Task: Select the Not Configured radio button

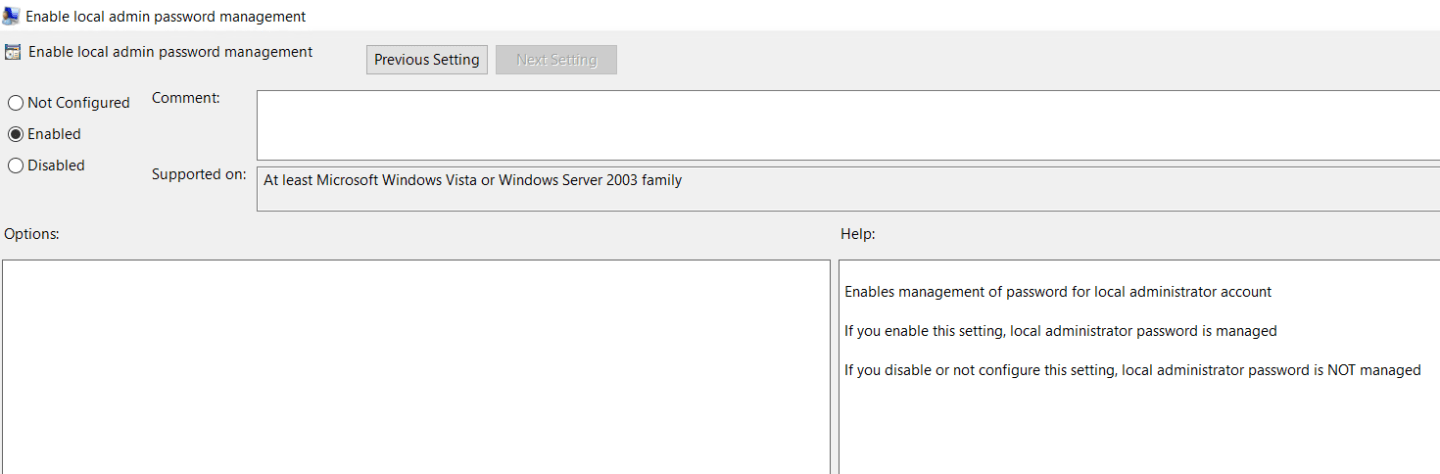Action: pyautogui.click(x=16, y=103)
